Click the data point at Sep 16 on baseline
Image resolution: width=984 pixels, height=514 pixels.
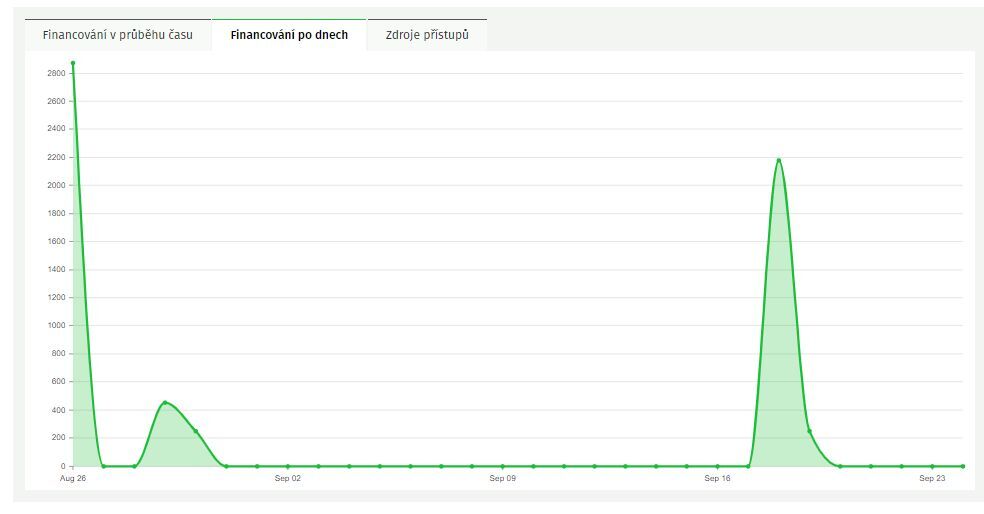[x=717, y=466]
